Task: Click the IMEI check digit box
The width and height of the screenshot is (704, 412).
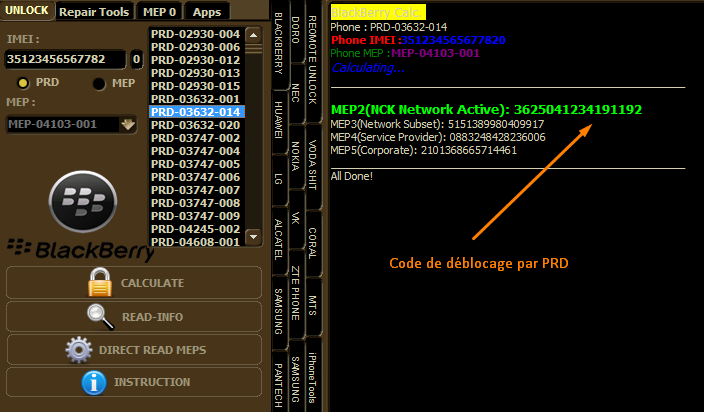Action: 136,59
